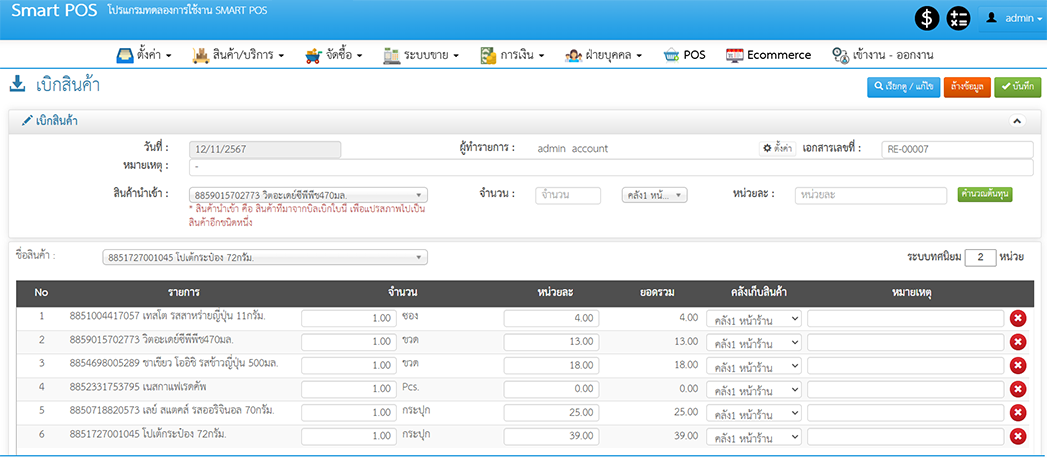This screenshot has height=458, width=1047.
Task: Open warehouse dropdown for เนสกาแฟเรดคัพ row
Action: click(753, 389)
